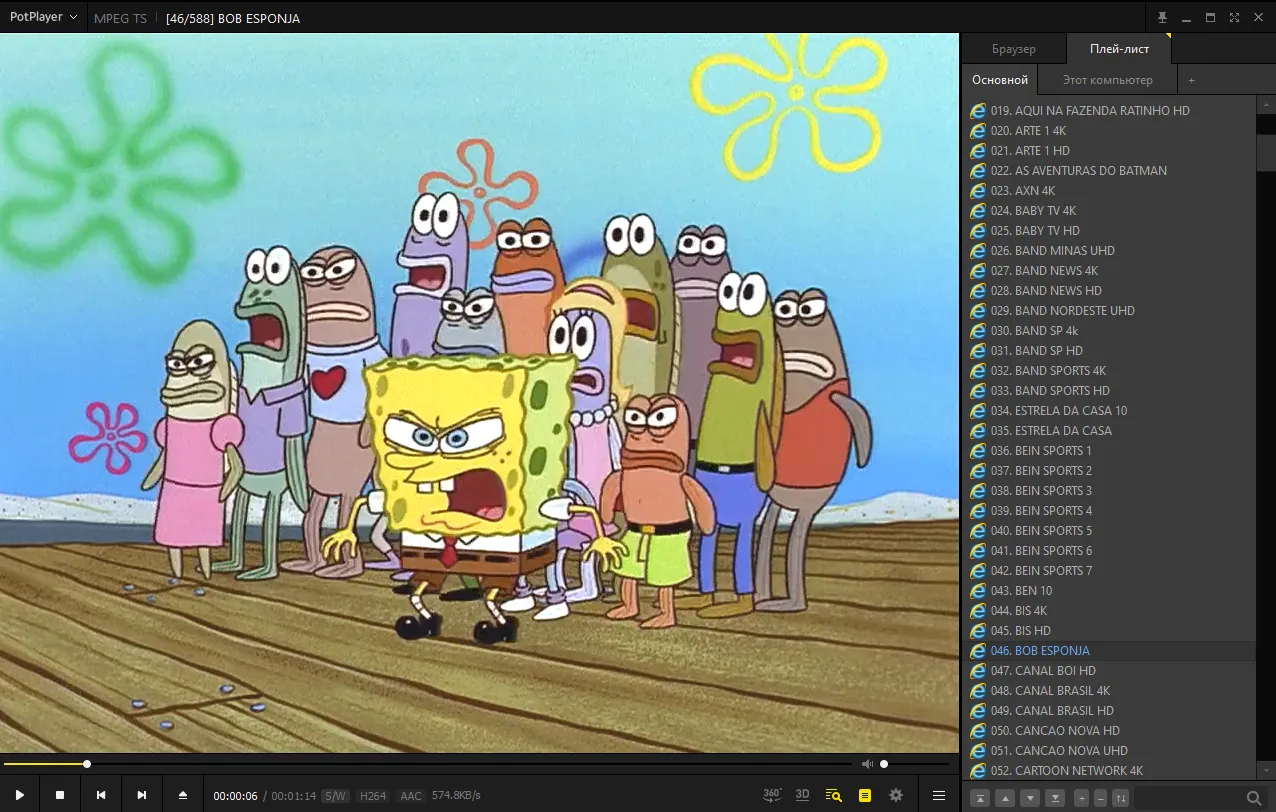1276x812 pixels.
Task: Toggle S/W decoder indicator
Action: click(x=335, y=796)
